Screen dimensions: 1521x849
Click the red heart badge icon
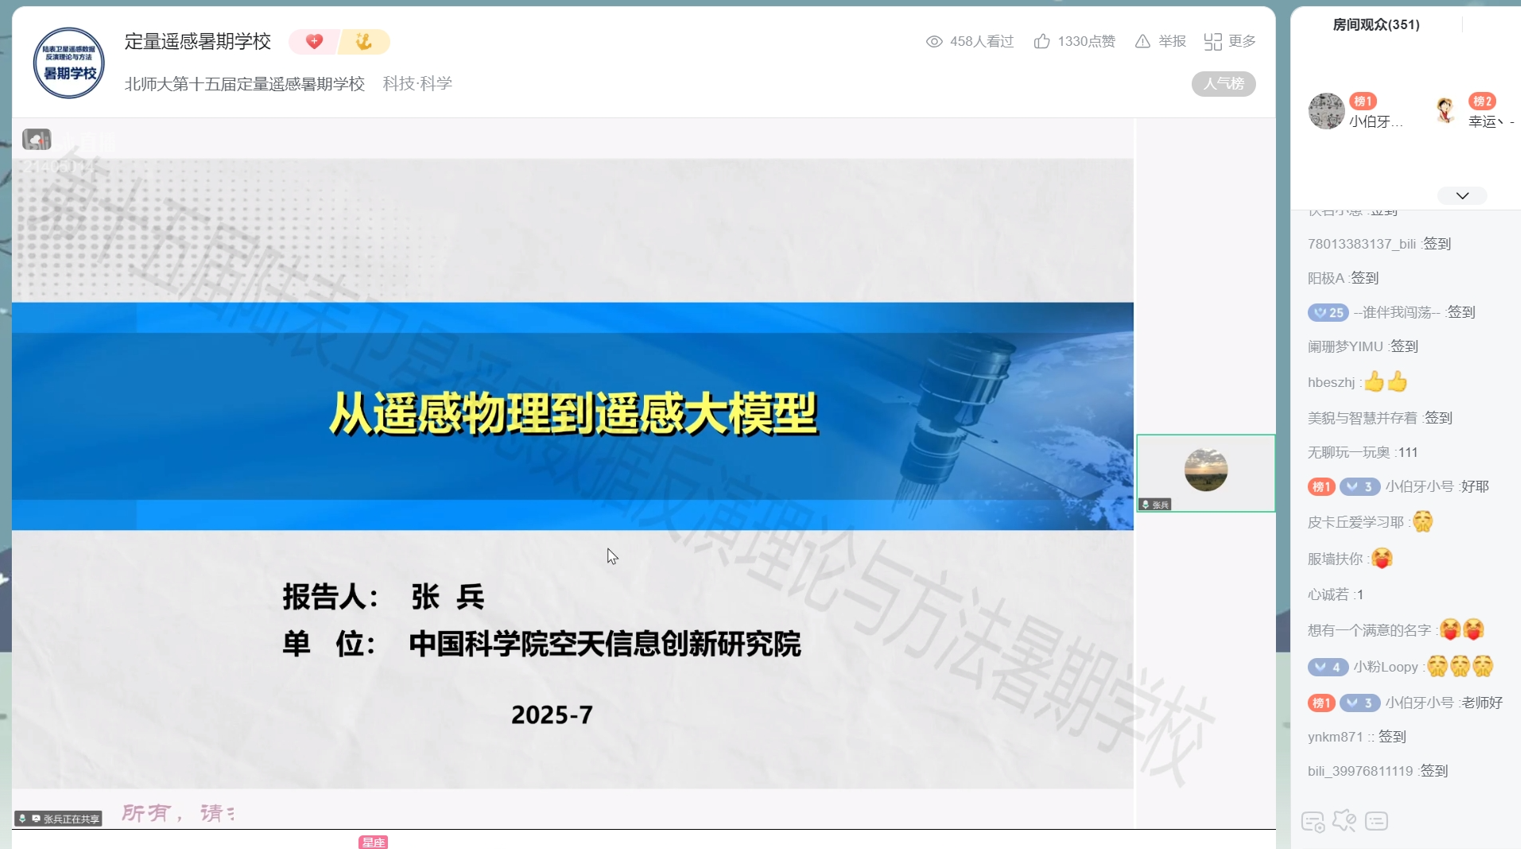click(x=314, y=42)
